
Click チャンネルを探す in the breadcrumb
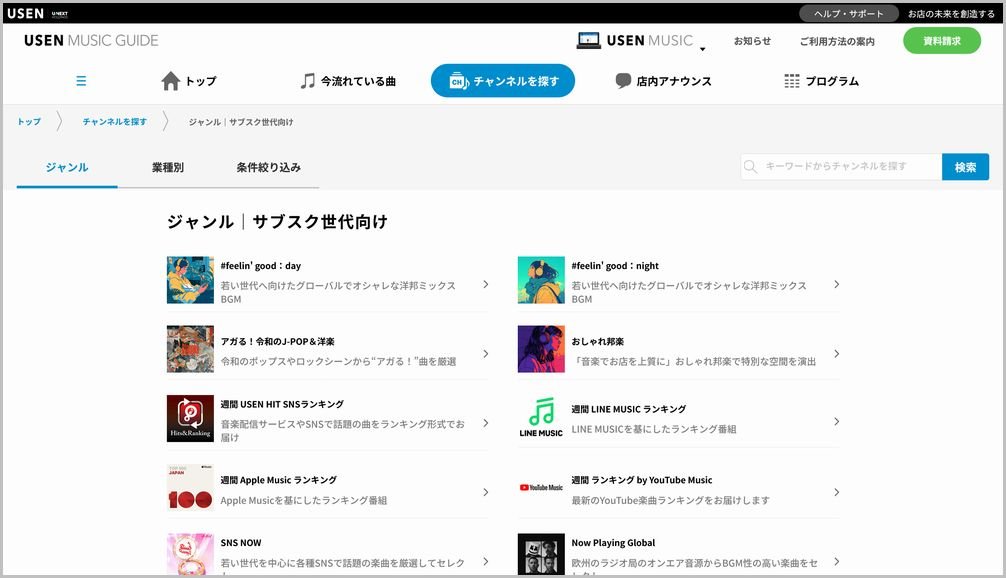point(114,121)
